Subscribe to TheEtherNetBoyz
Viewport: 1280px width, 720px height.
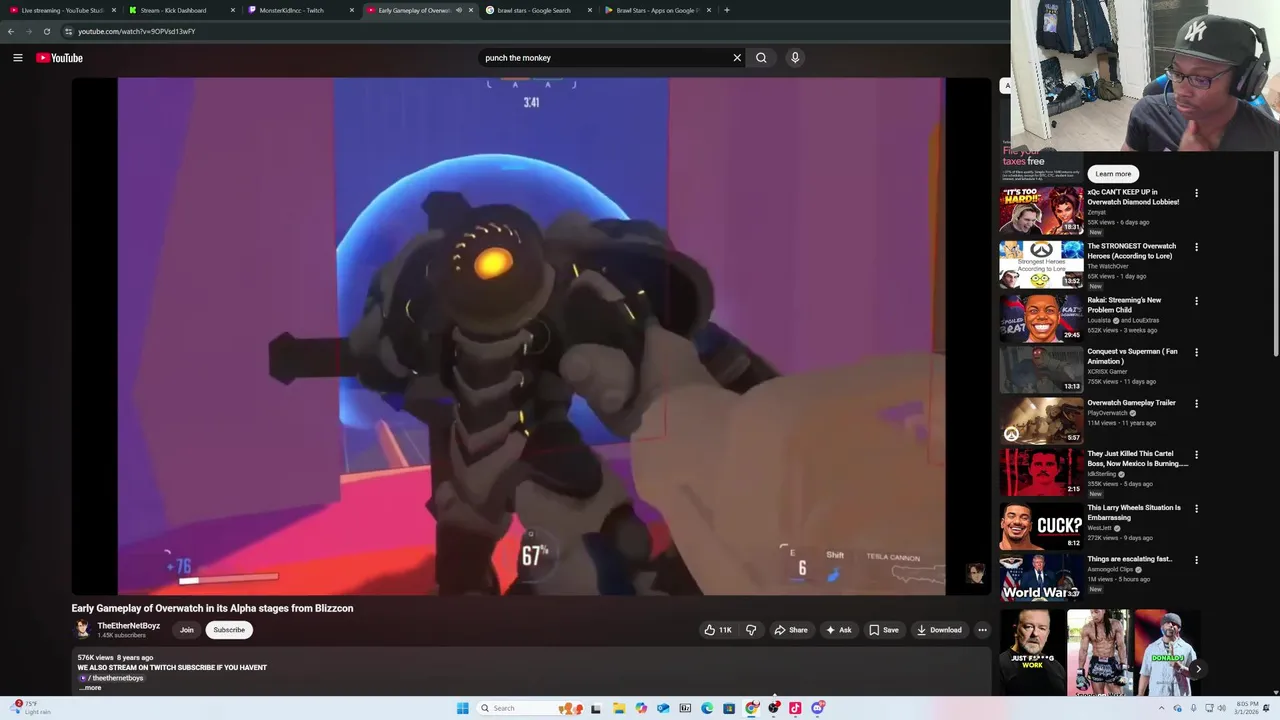(229, 630)
